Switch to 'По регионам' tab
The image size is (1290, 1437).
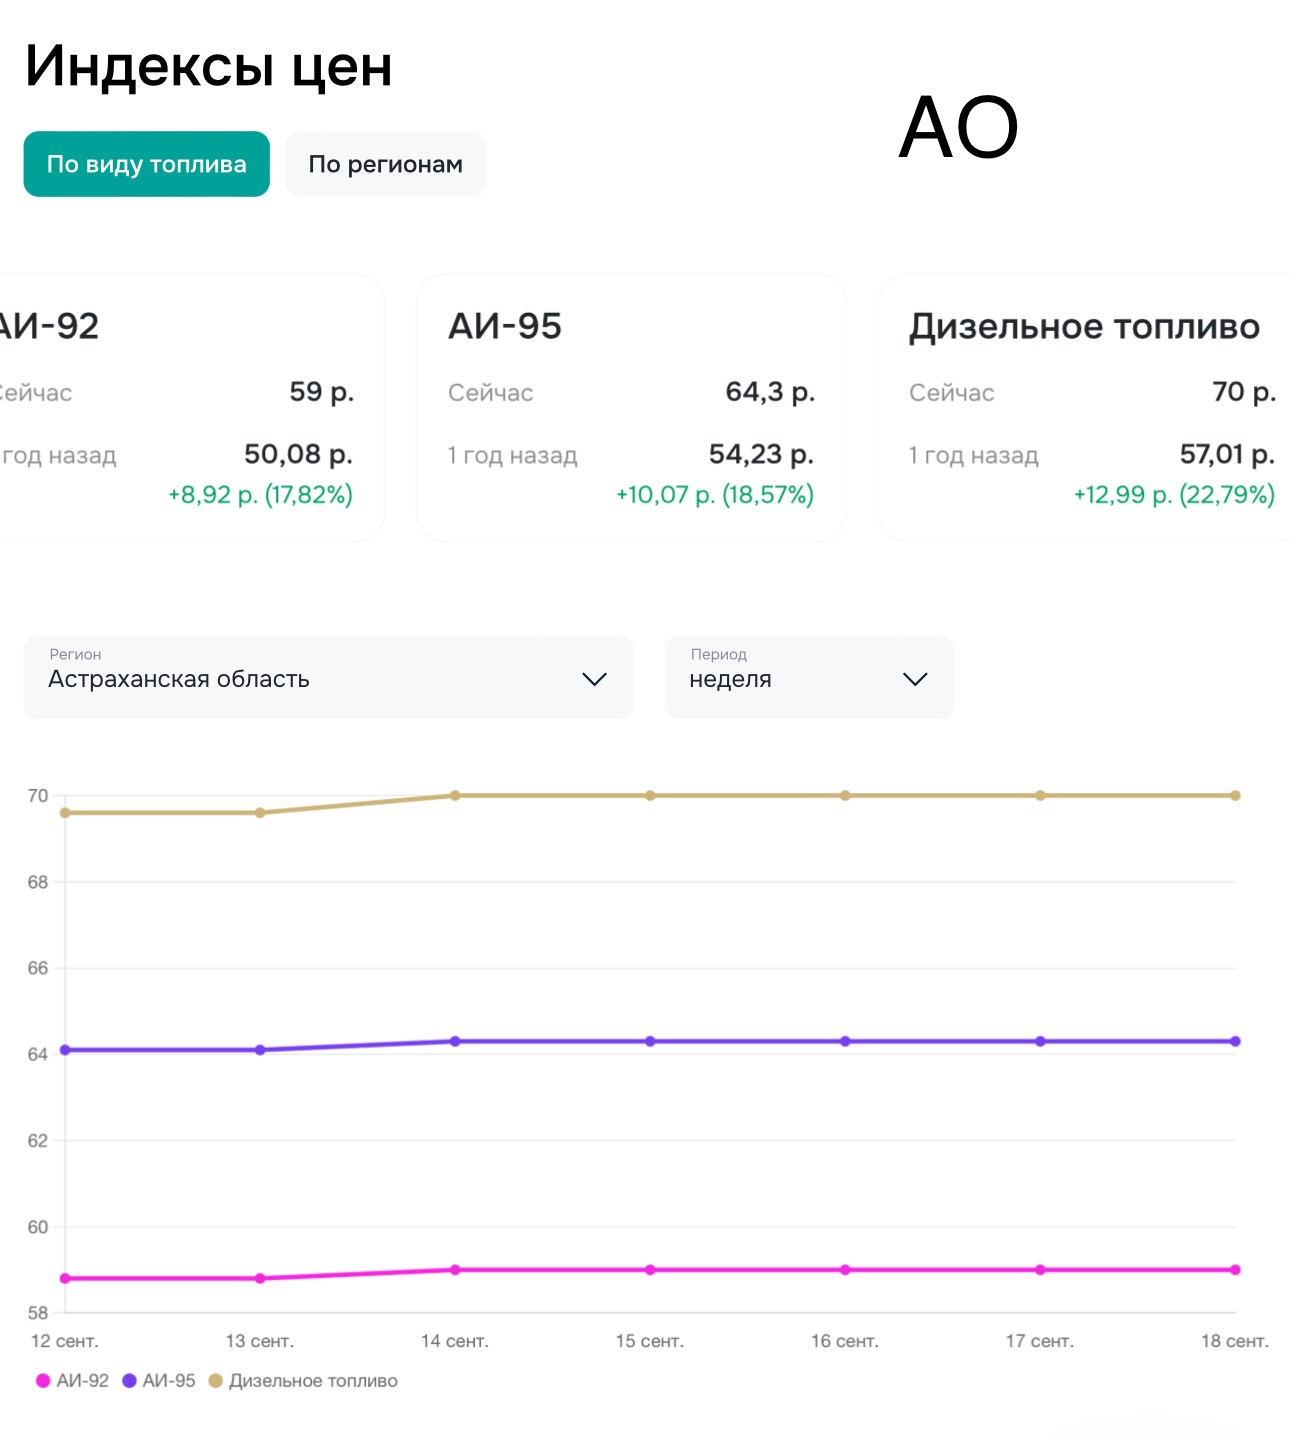pyautogui.click(x=385, y=164)
